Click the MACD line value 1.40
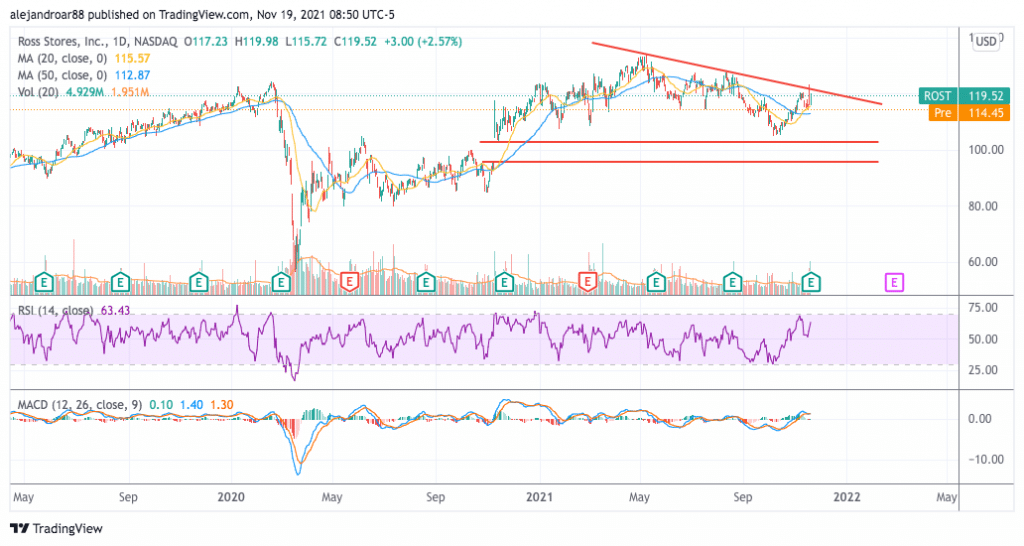Image resolution: width=1024 pixels, height=546 pixels. [x=191, y=405]
